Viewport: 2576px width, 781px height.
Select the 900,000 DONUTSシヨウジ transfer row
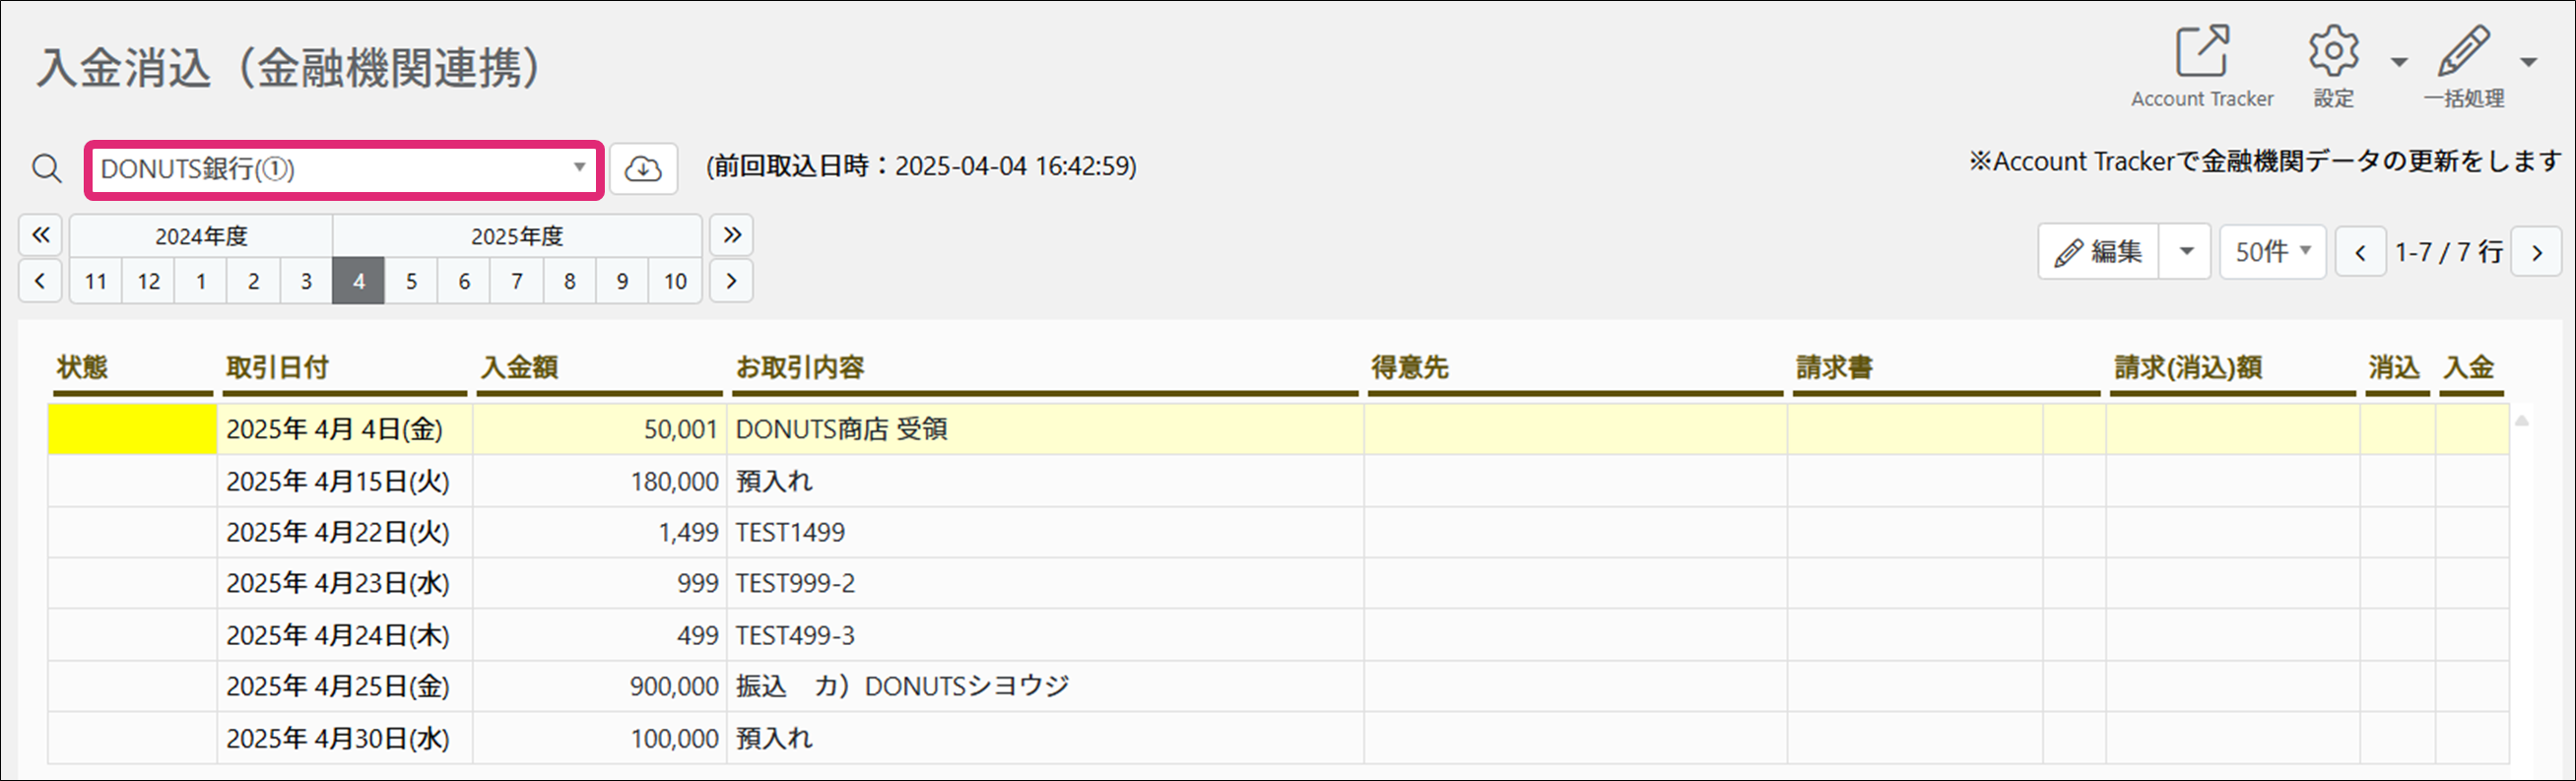tap(900, 687)
